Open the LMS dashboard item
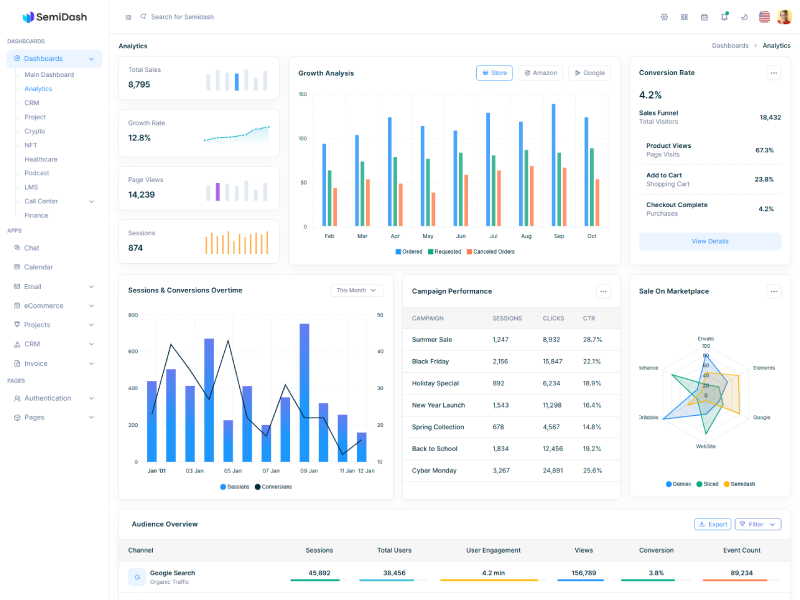800x600 pixels. pyautogui.click(x=31, y=187)
